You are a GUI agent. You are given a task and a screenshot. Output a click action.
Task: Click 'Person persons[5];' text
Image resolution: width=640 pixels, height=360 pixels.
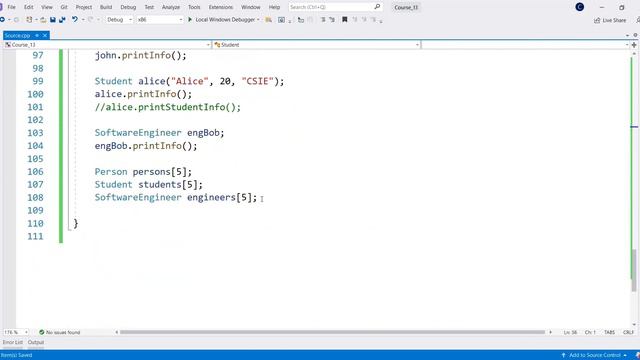point(143,171)
